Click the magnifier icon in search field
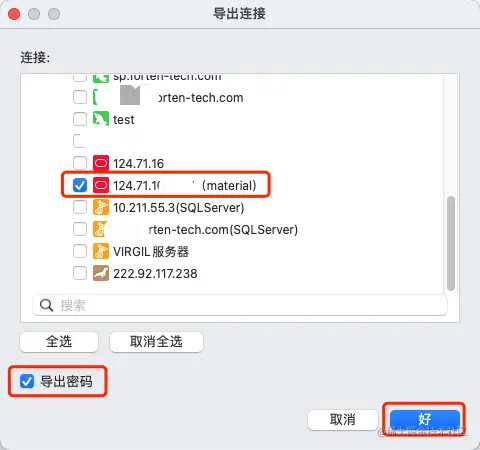 (46, 305)
